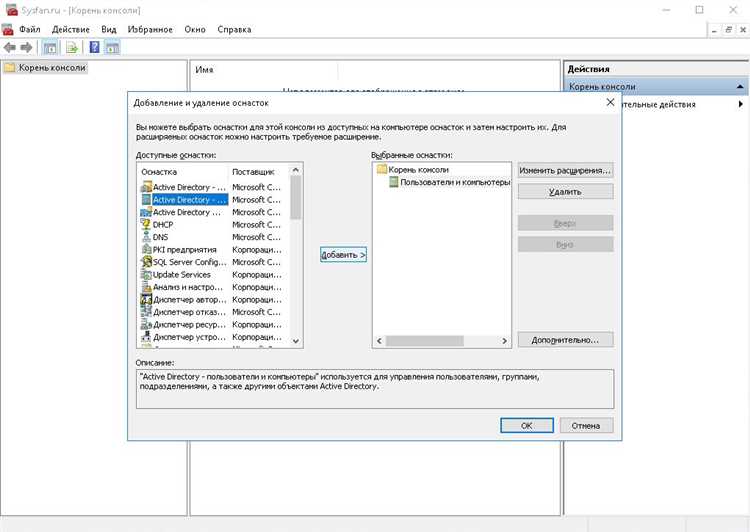Select the Диспетчер ресур… snap-in icon
This screenshot has height=532, width=750.
point(146,324)
